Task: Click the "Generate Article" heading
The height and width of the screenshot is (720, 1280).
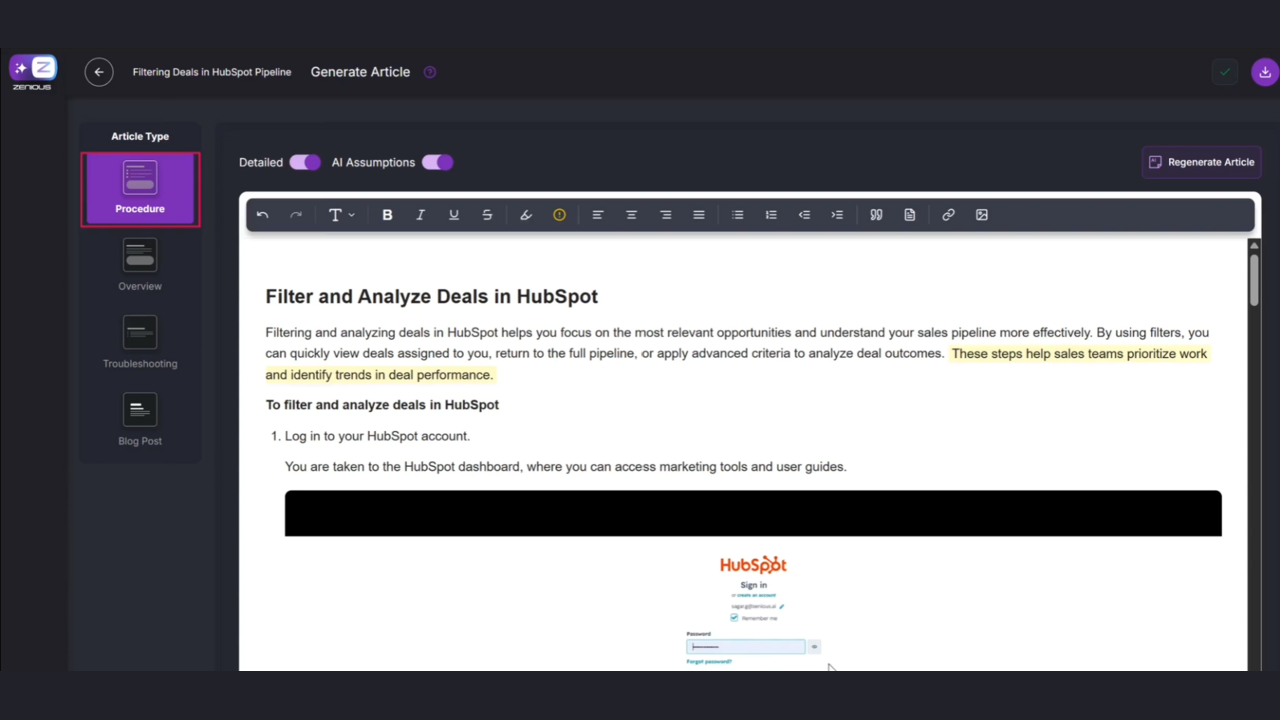Action: point(360,72)
